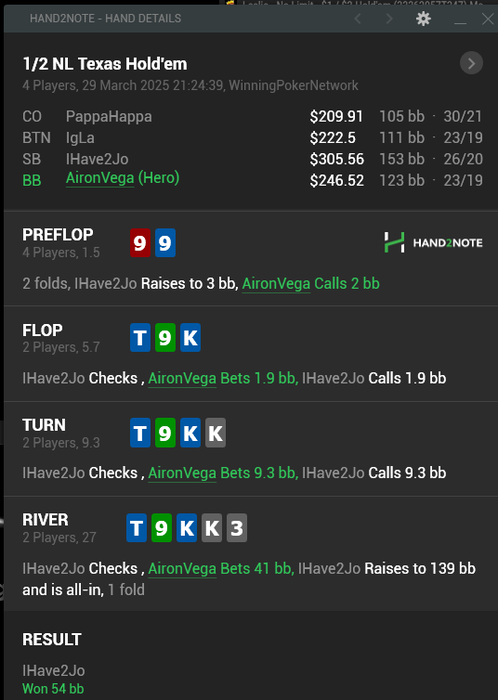Click gray K card on the turn
498x700 pixels.
(x=216, y=433)
